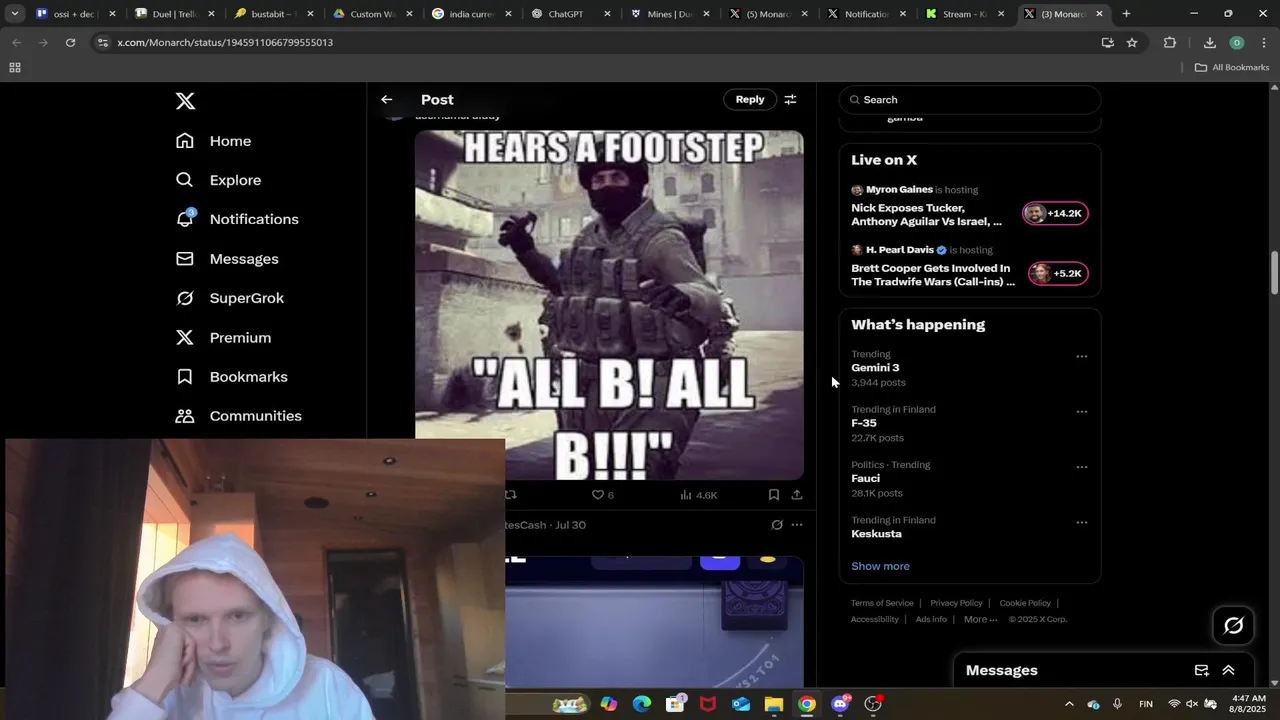View analytics showing 4.6K views
Image resolution: width=1280 pixels, height=720 pixels.
click(699, 495)
